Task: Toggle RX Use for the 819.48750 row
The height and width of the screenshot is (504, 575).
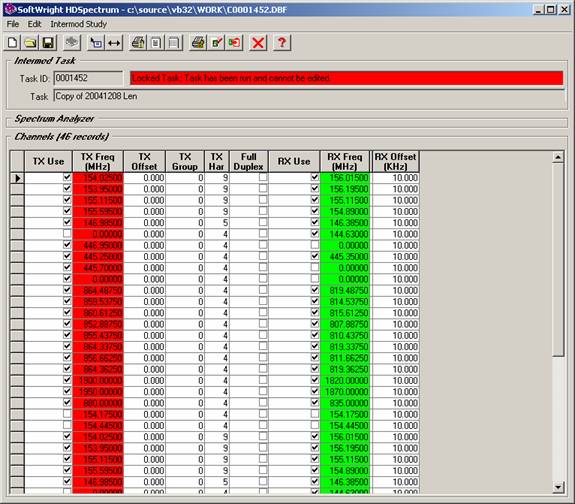Action: click(314, 289)
